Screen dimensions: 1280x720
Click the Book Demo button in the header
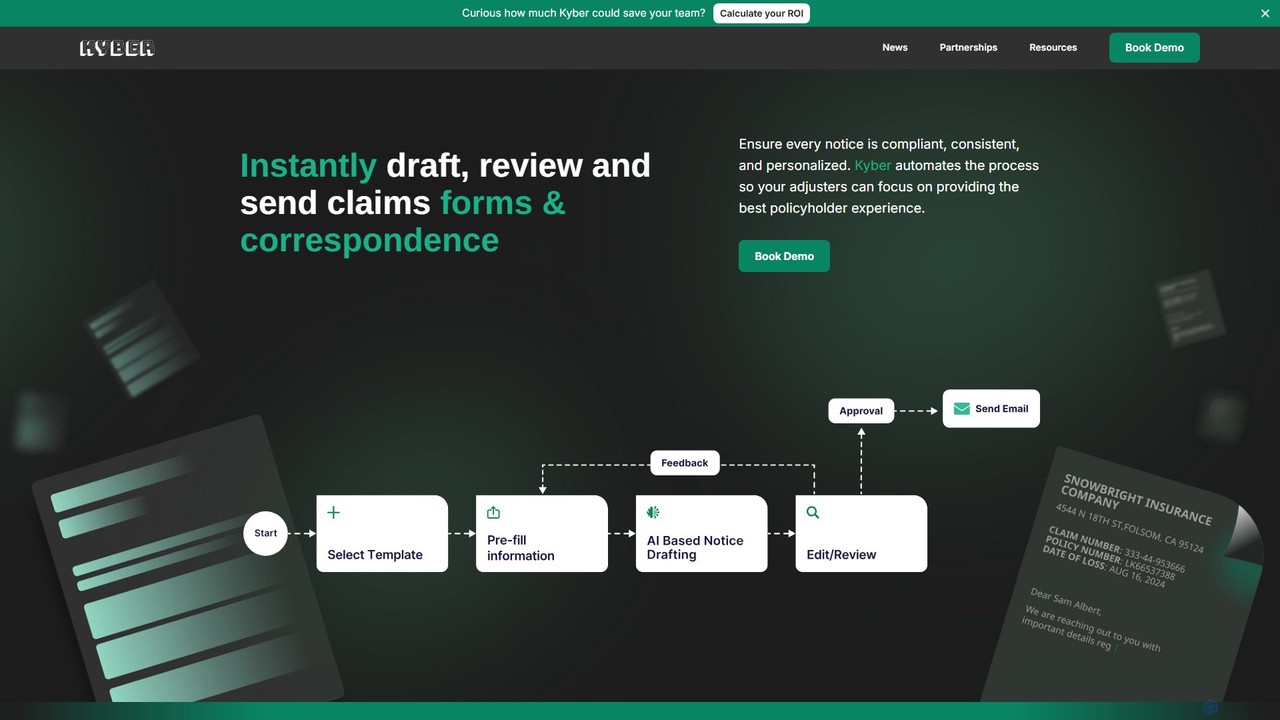coord(1154,48)
